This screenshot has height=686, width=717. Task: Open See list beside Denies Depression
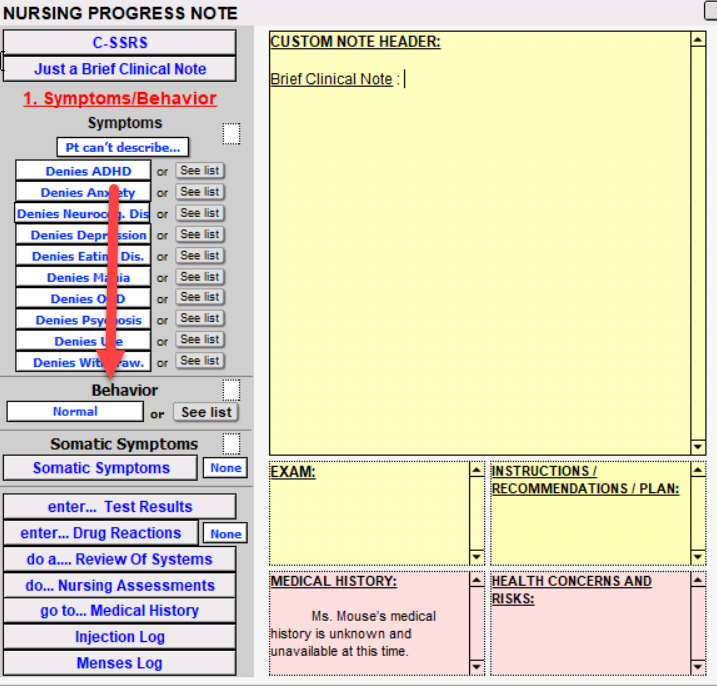(200, 234)
